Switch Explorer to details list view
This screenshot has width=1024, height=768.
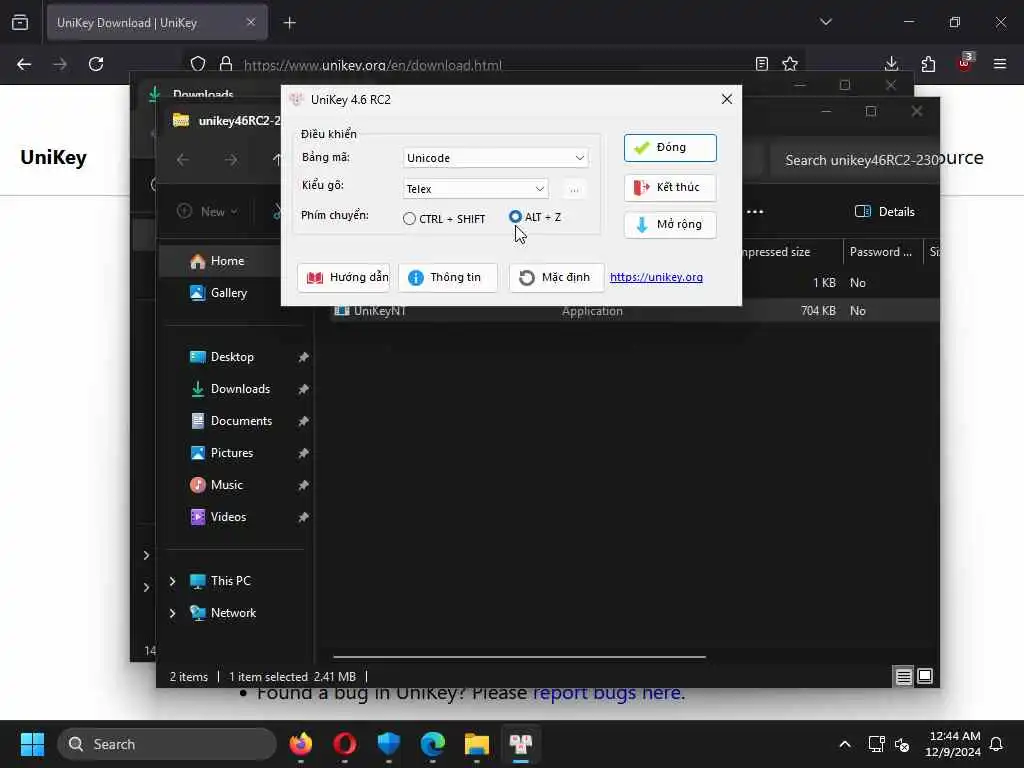[903, 677]
